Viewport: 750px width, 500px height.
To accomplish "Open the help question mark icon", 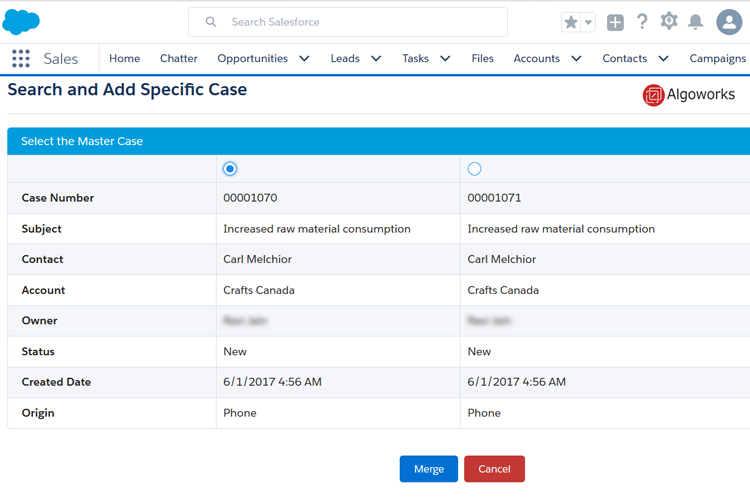I will 642,22.
